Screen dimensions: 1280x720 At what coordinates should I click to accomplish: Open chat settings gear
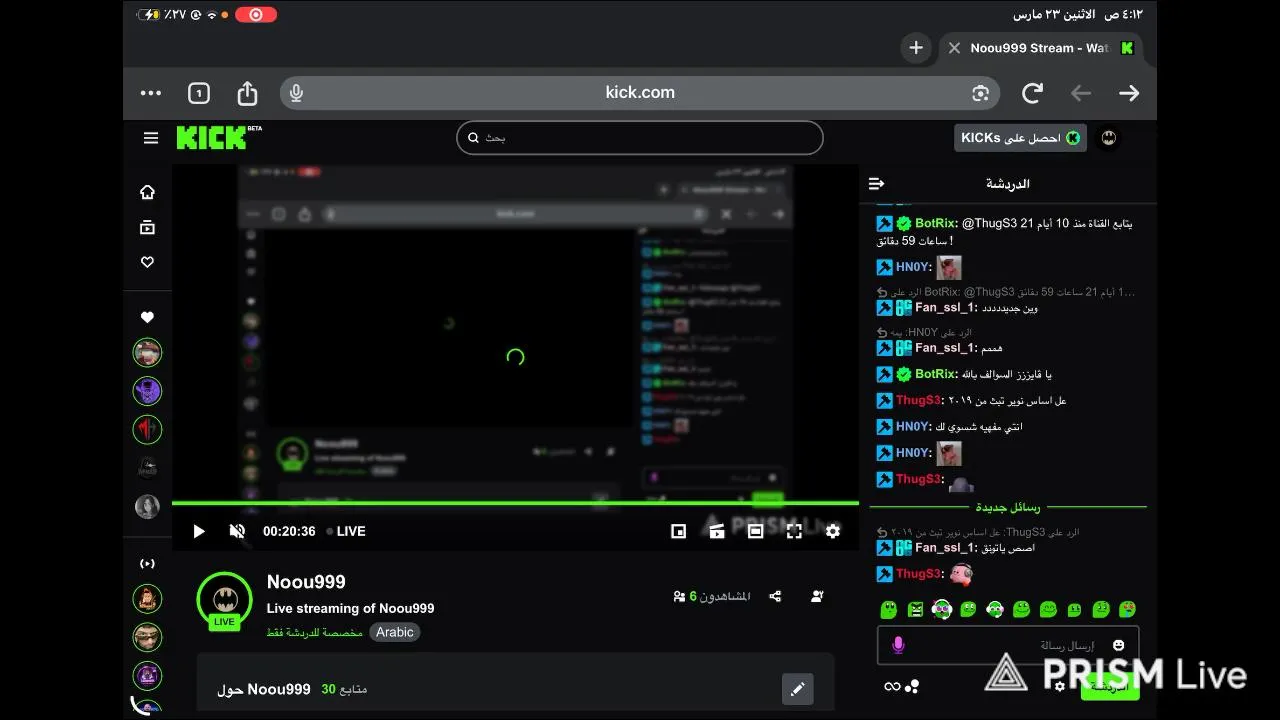pyautogui.click(x=1059, y=686)
